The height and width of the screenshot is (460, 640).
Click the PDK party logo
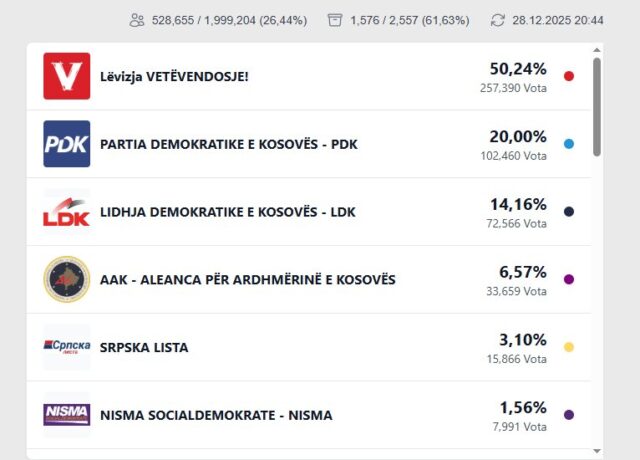click(x=67, y=144)
